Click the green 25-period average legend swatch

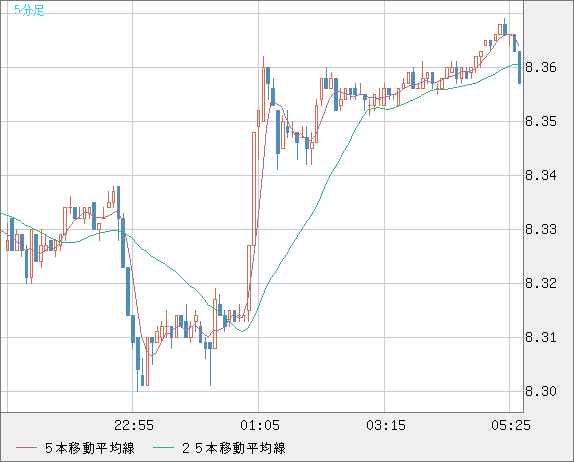tap(163, 448)
